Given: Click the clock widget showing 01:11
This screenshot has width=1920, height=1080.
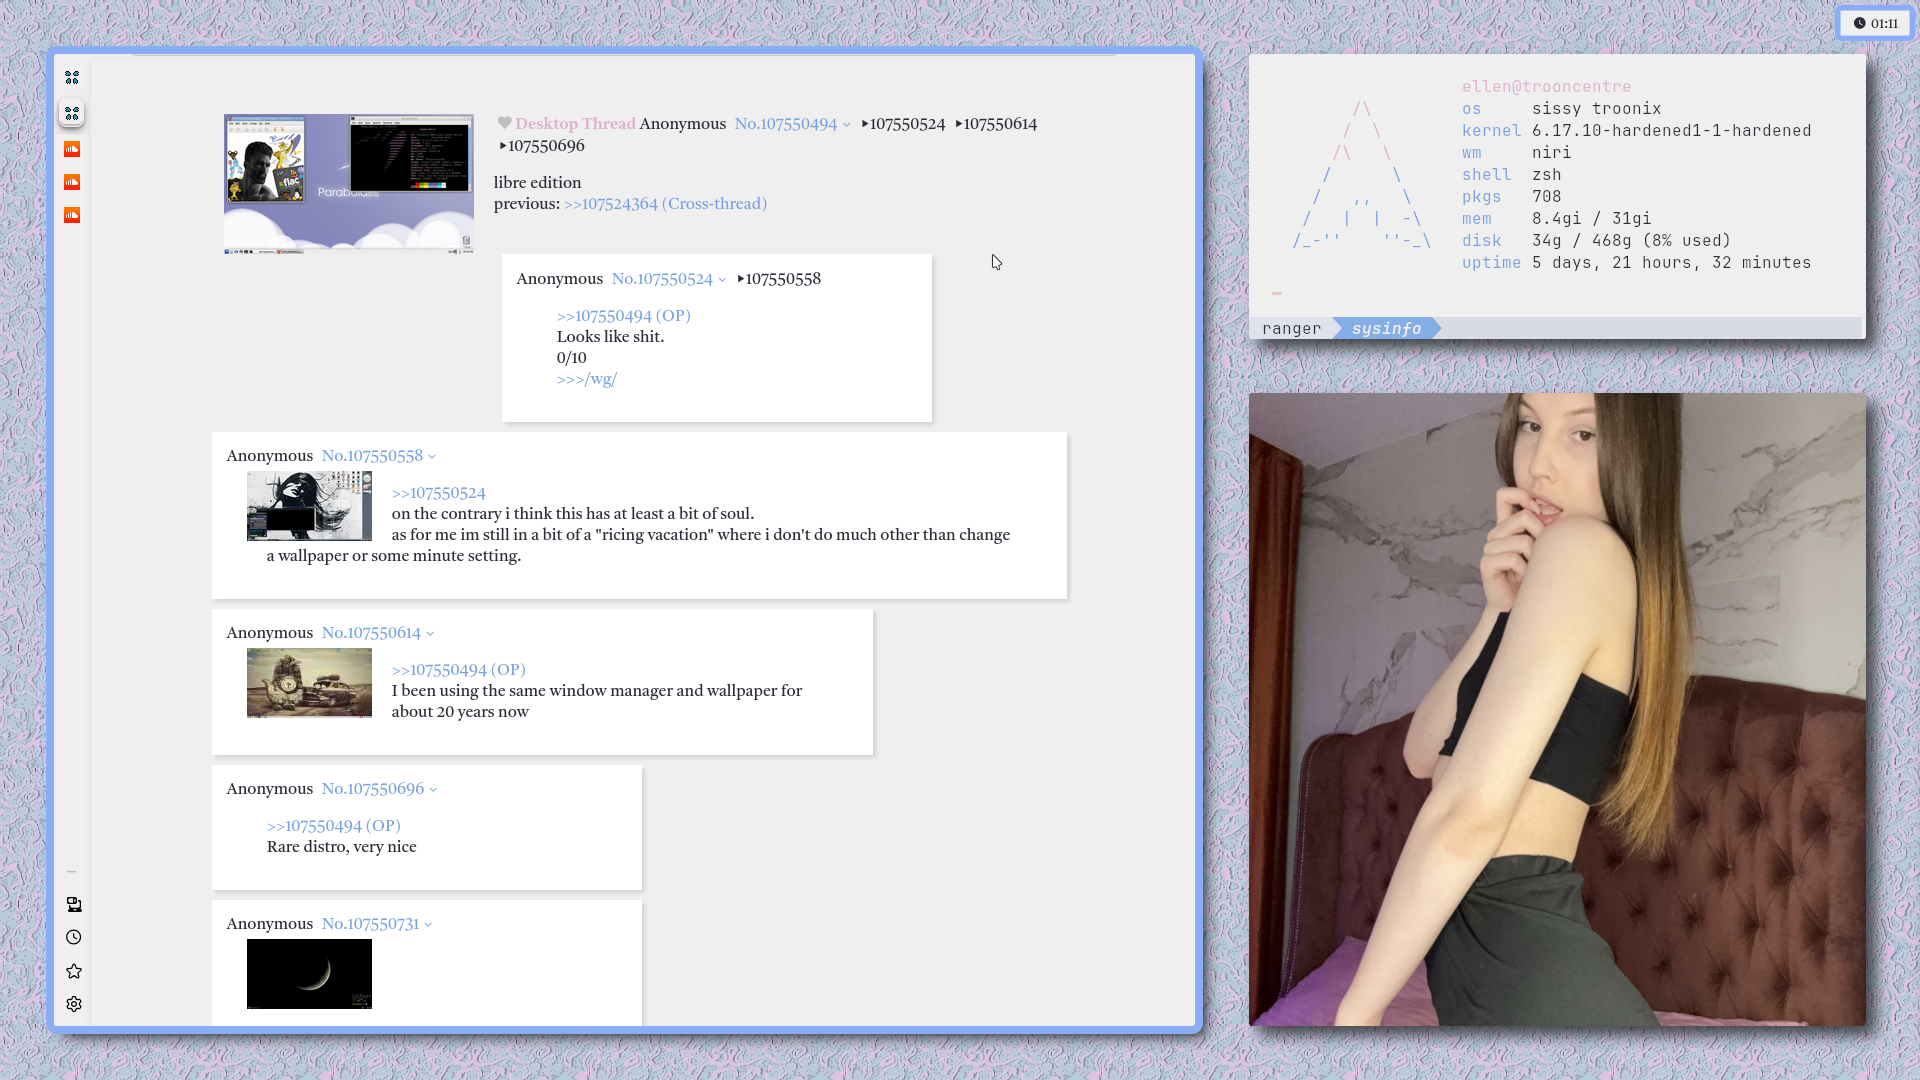Looking at the screenshot, I should [x=1875, y=23].
